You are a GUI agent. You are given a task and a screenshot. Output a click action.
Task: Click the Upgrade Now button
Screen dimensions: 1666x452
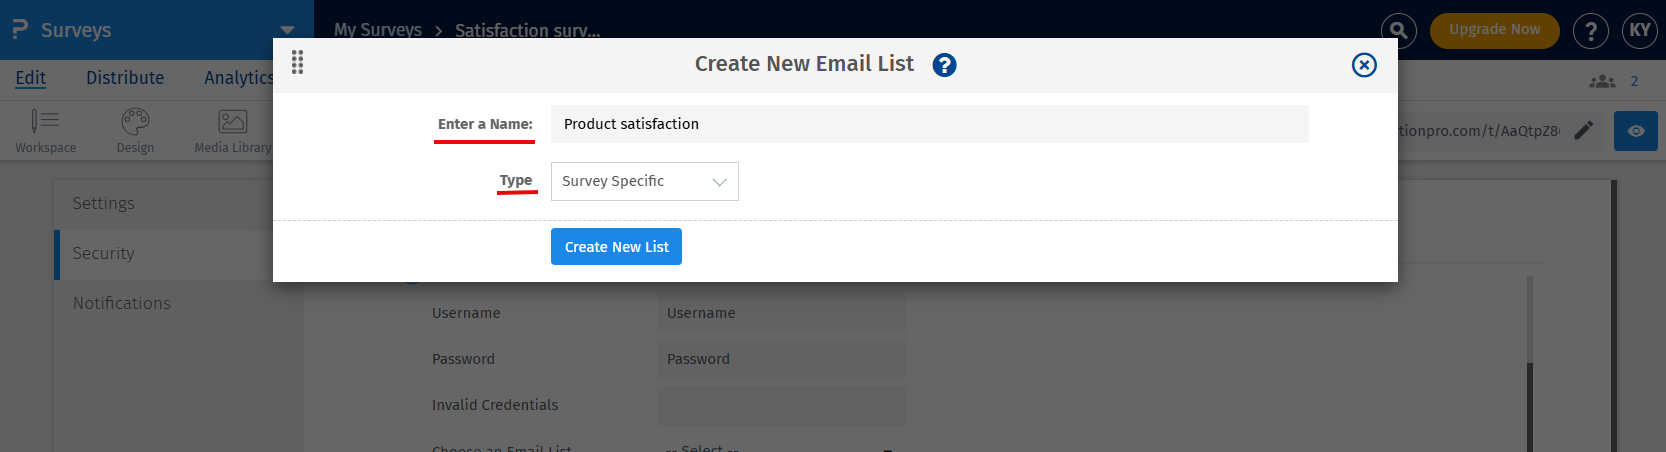(x=1494, y=30)
